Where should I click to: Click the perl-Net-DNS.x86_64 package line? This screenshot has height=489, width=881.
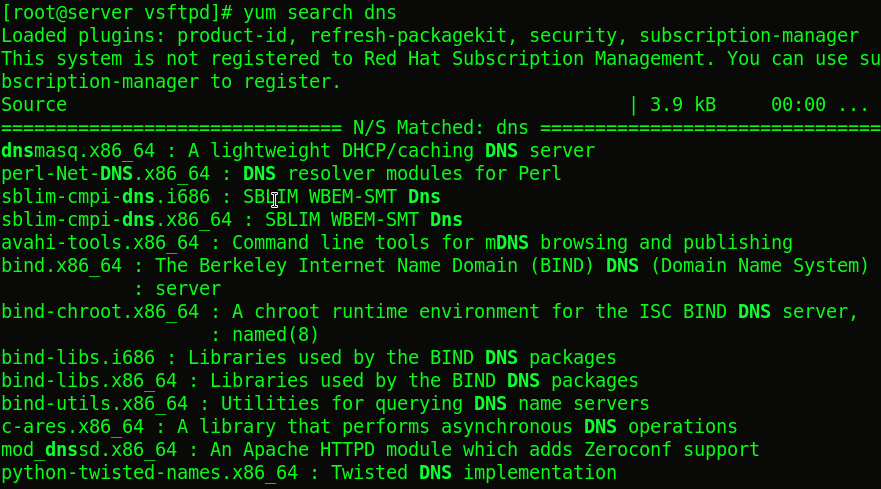(281, 174)
